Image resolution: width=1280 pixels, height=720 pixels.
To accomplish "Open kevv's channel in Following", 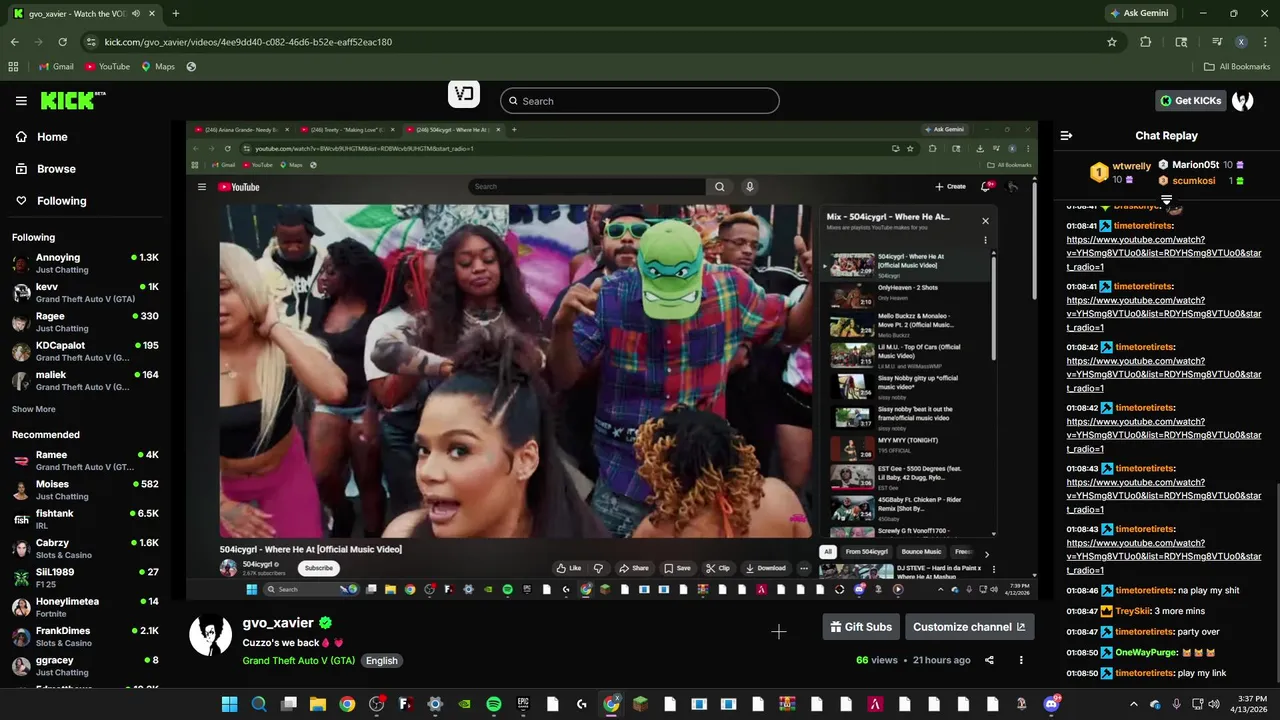I will (85, 293).
